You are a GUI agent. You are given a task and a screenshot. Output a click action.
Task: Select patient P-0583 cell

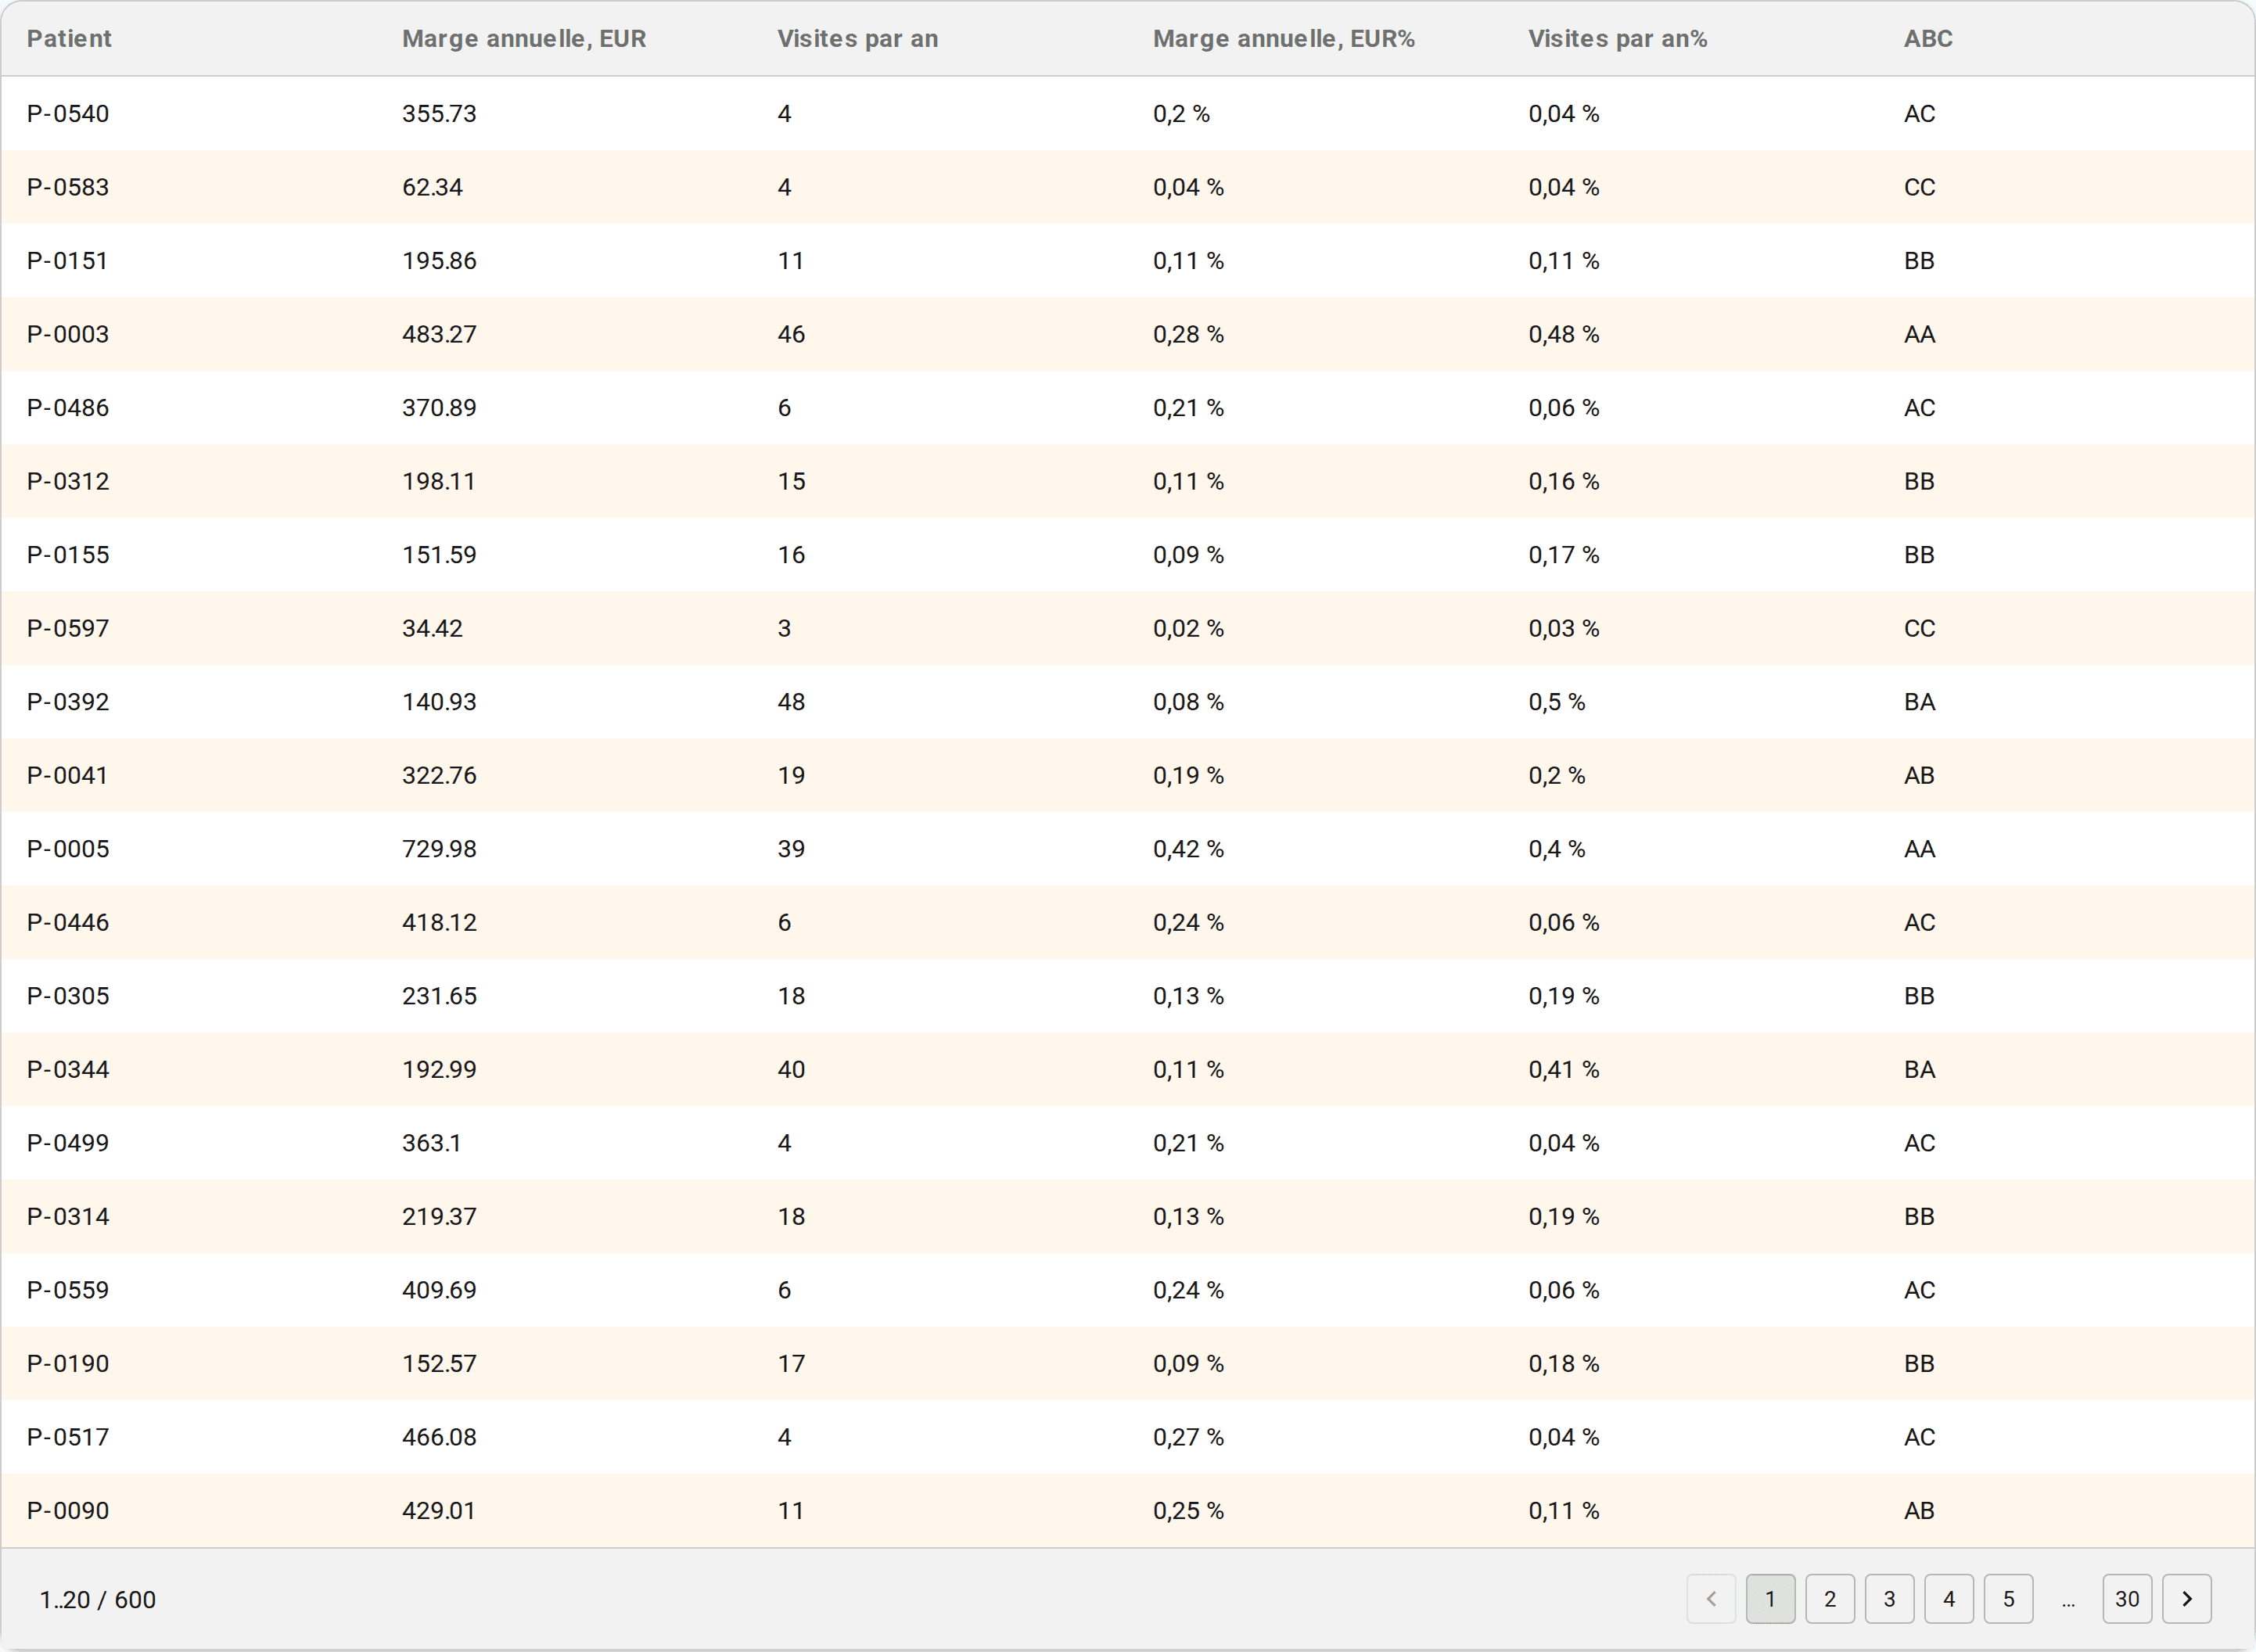coord(68,187)
